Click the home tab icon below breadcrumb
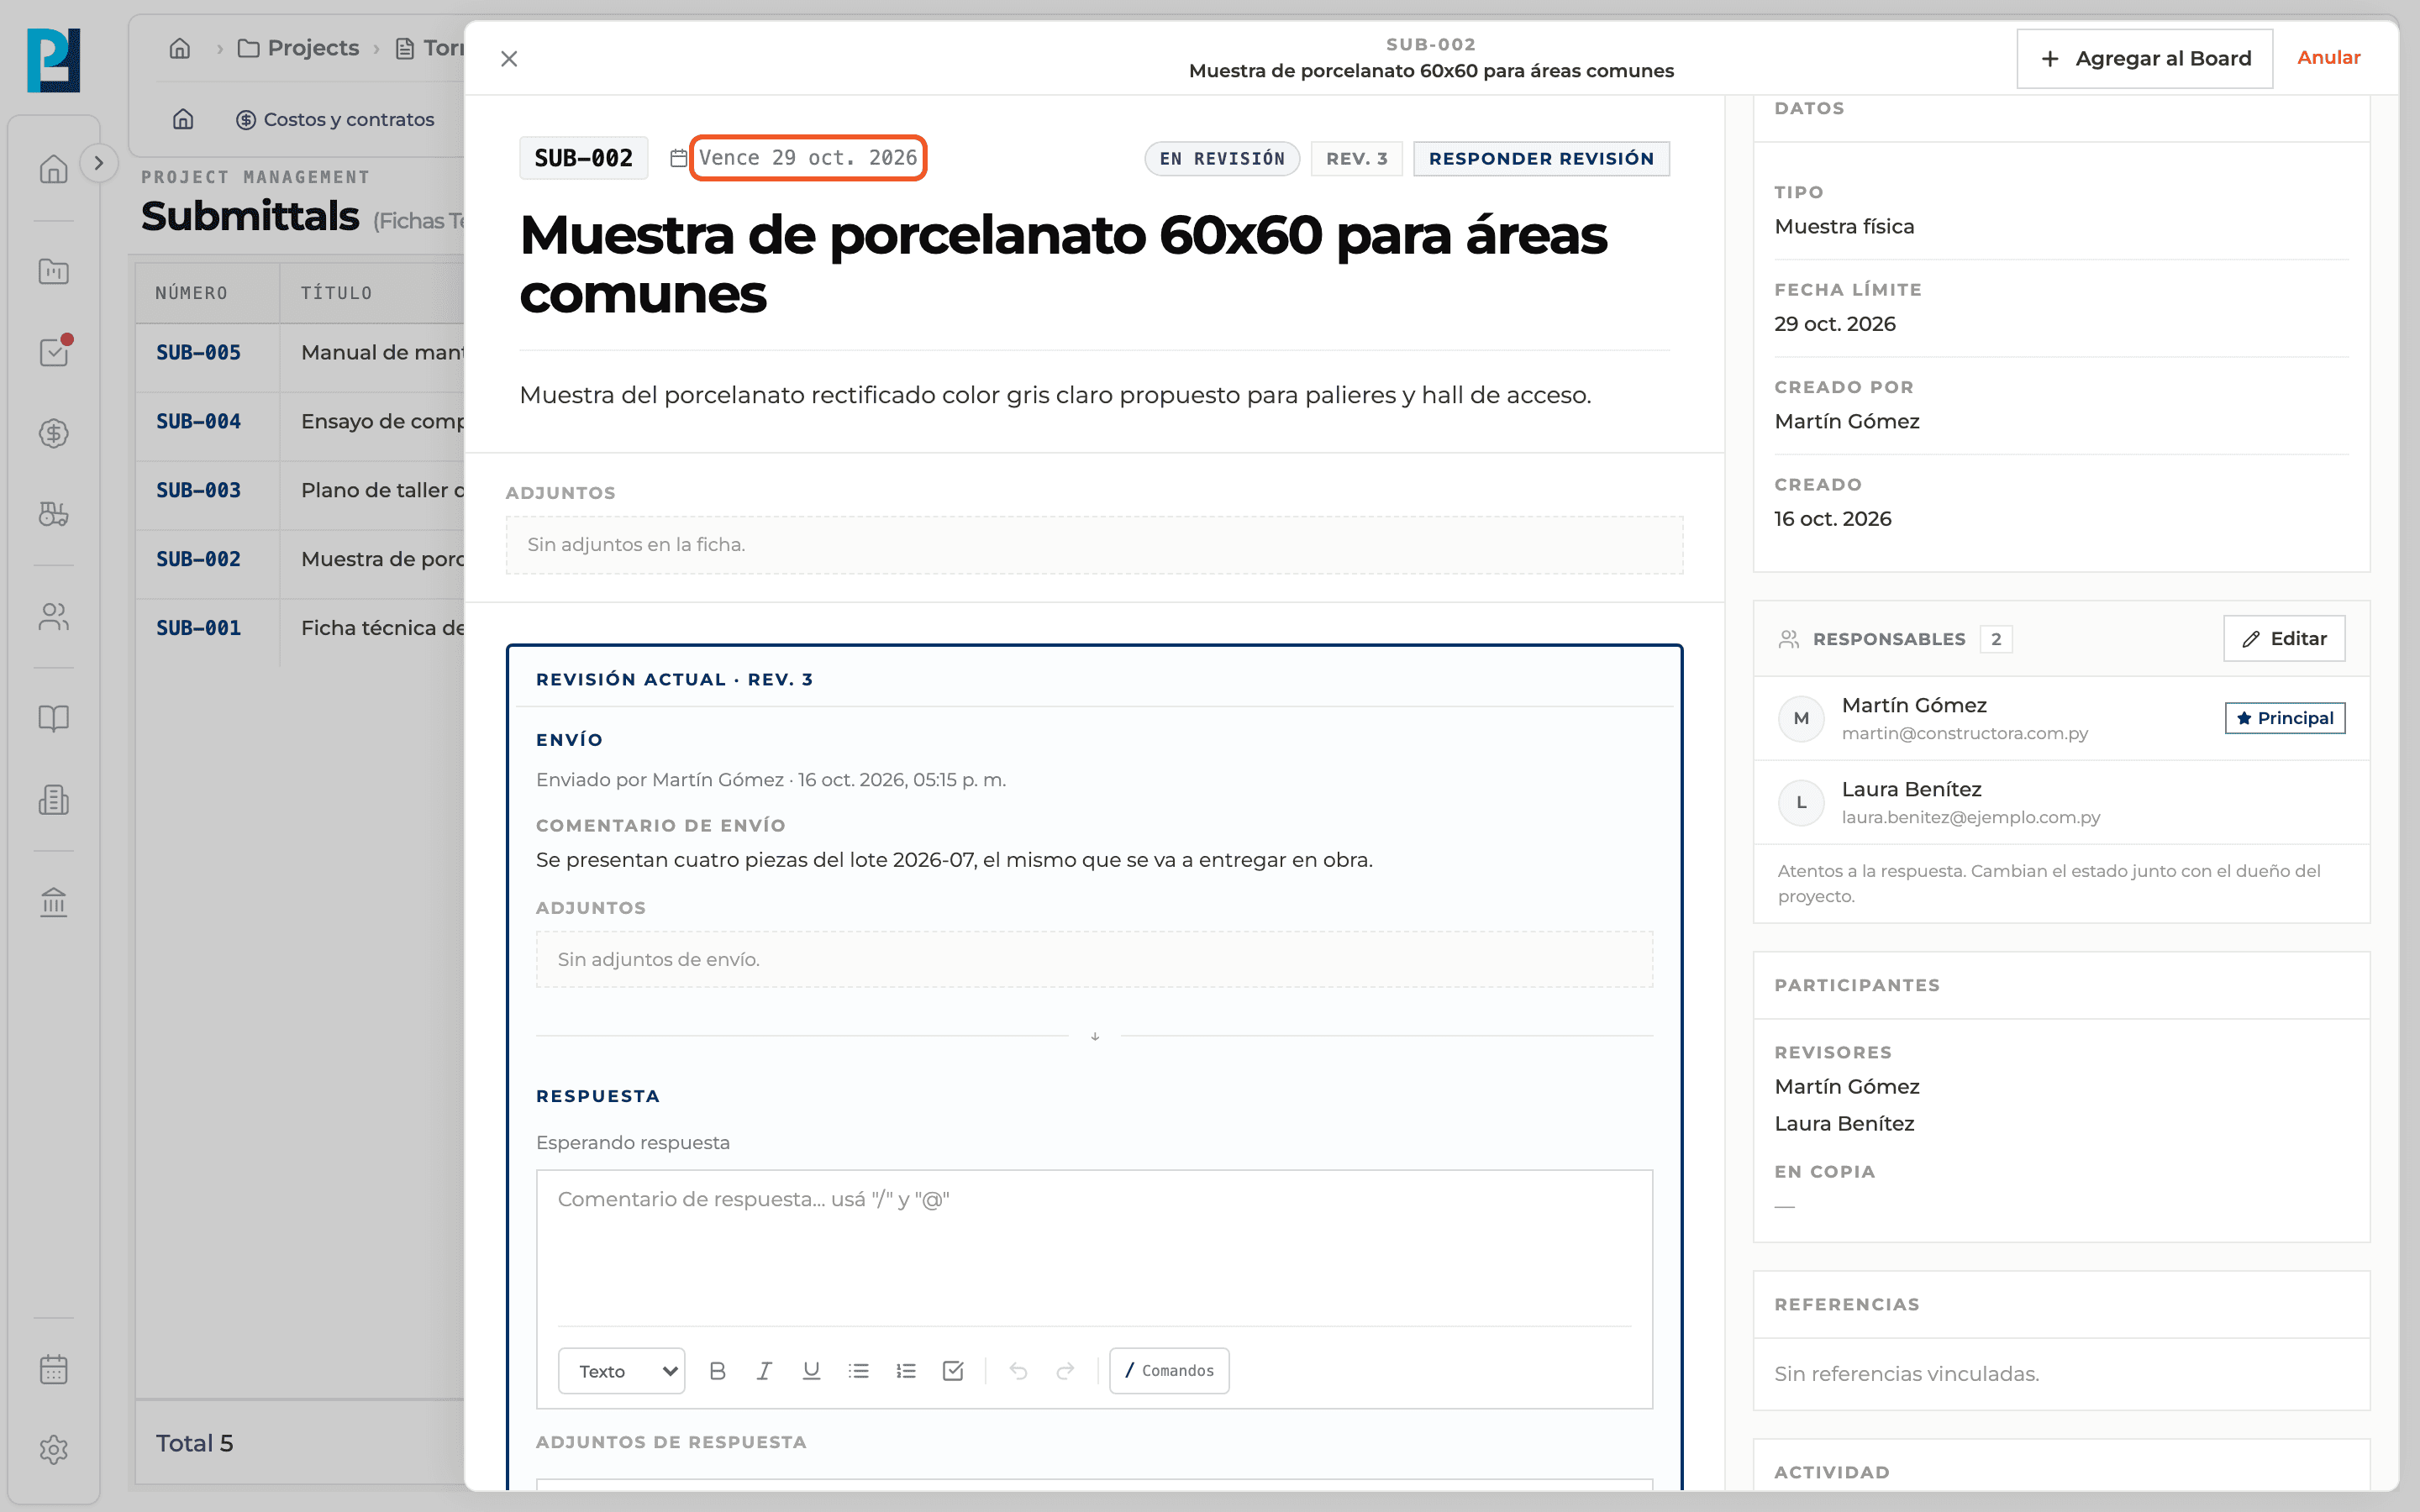2420x1512 pixels. pos(183,120)
